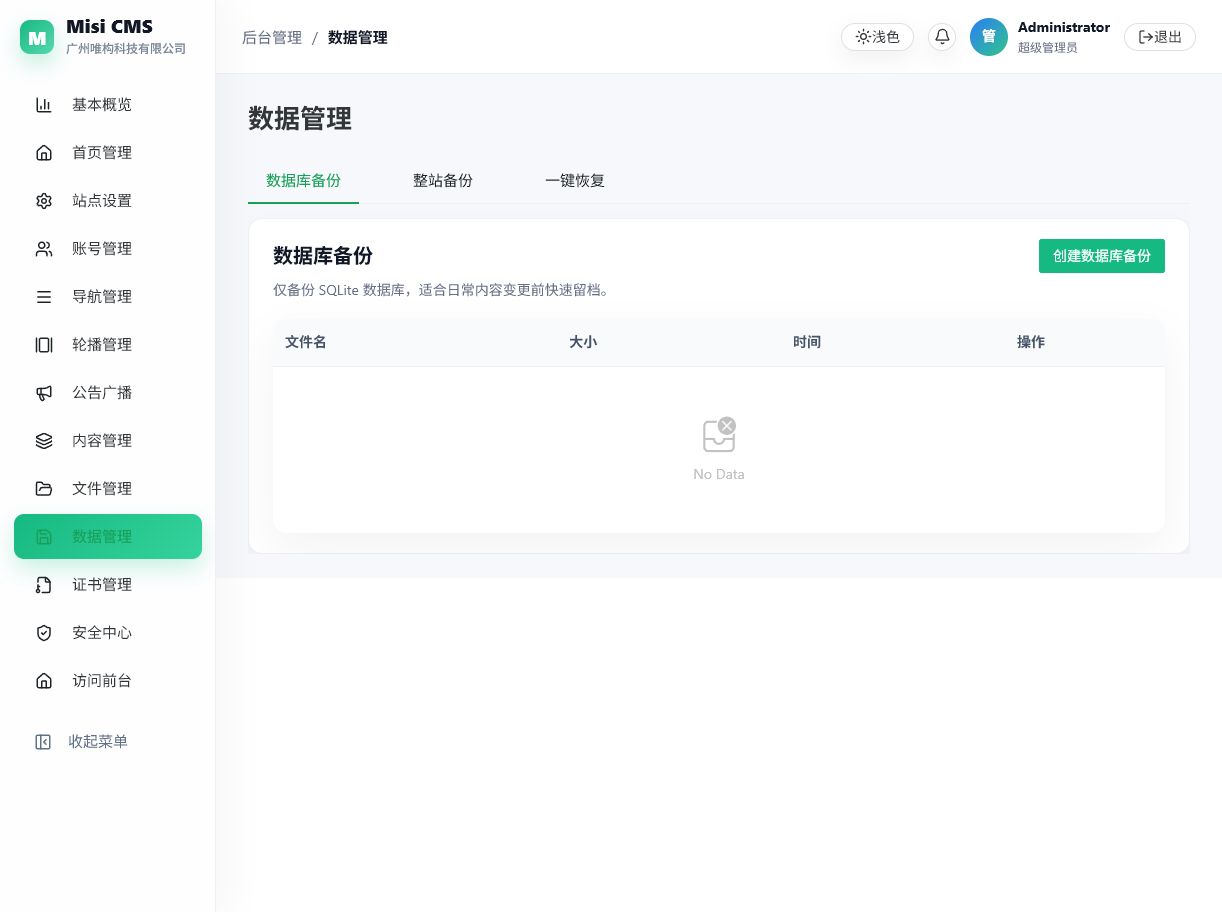Switch to the 一键恢复 tab

575,181
